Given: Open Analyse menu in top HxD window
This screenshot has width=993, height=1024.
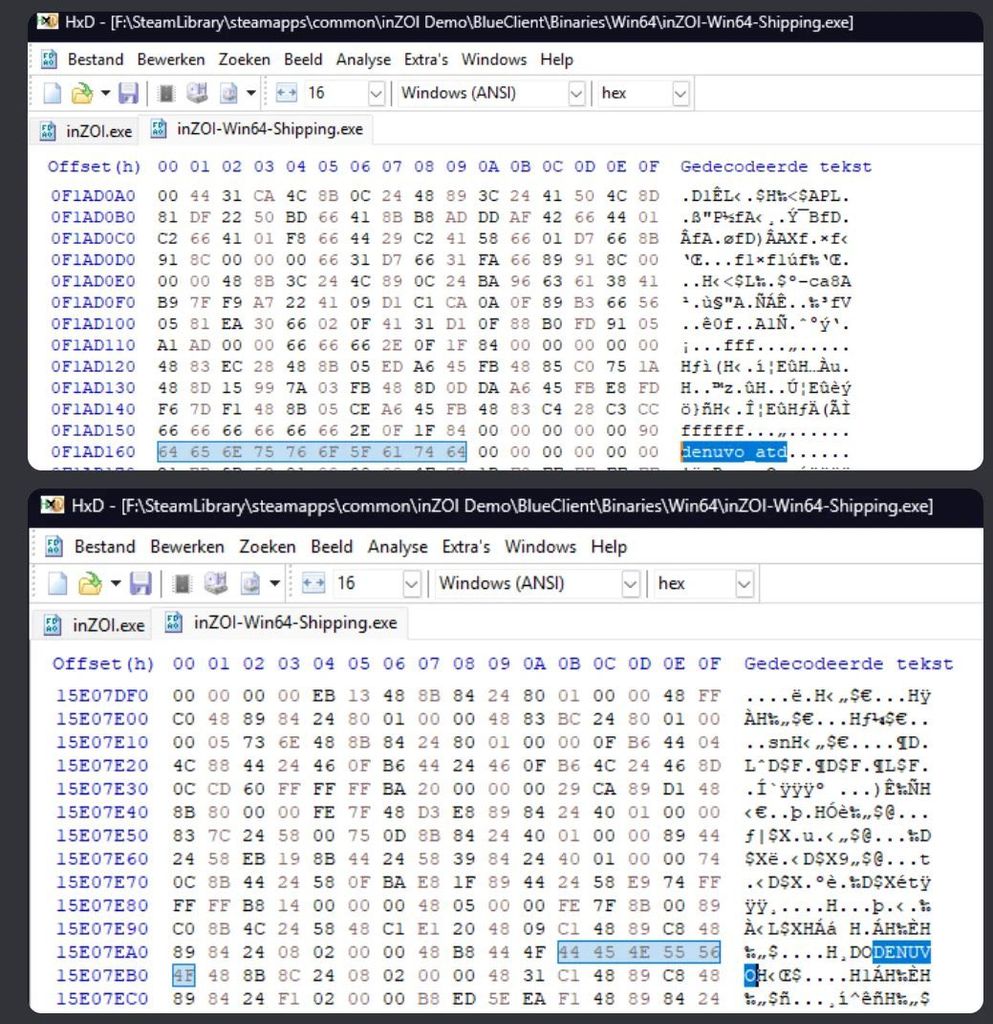Looking at the screenshot, I should tap(363, 59).
